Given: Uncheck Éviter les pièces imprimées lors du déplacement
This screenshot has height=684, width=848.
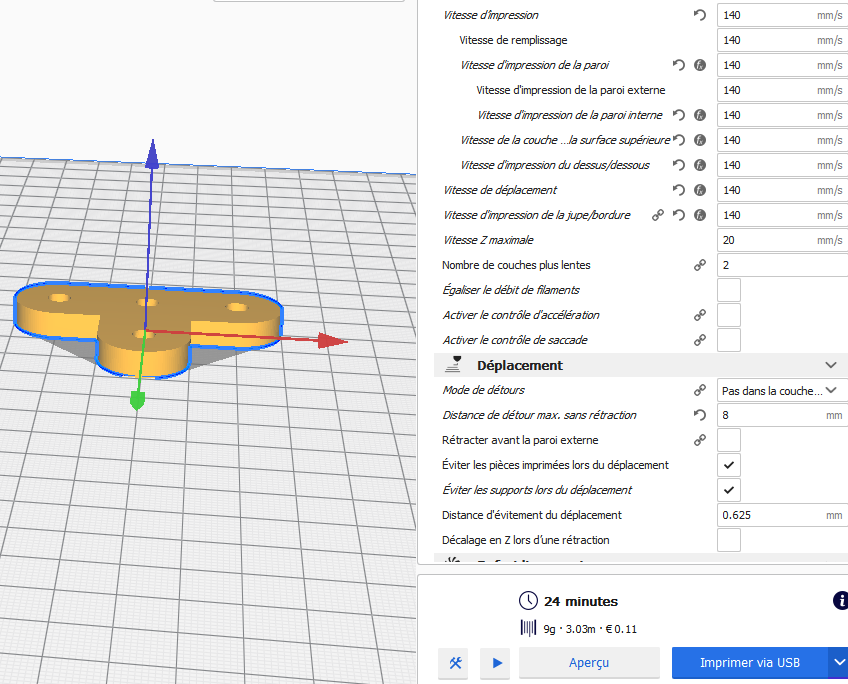Looking at the screenshot, I should pos(728,465).
